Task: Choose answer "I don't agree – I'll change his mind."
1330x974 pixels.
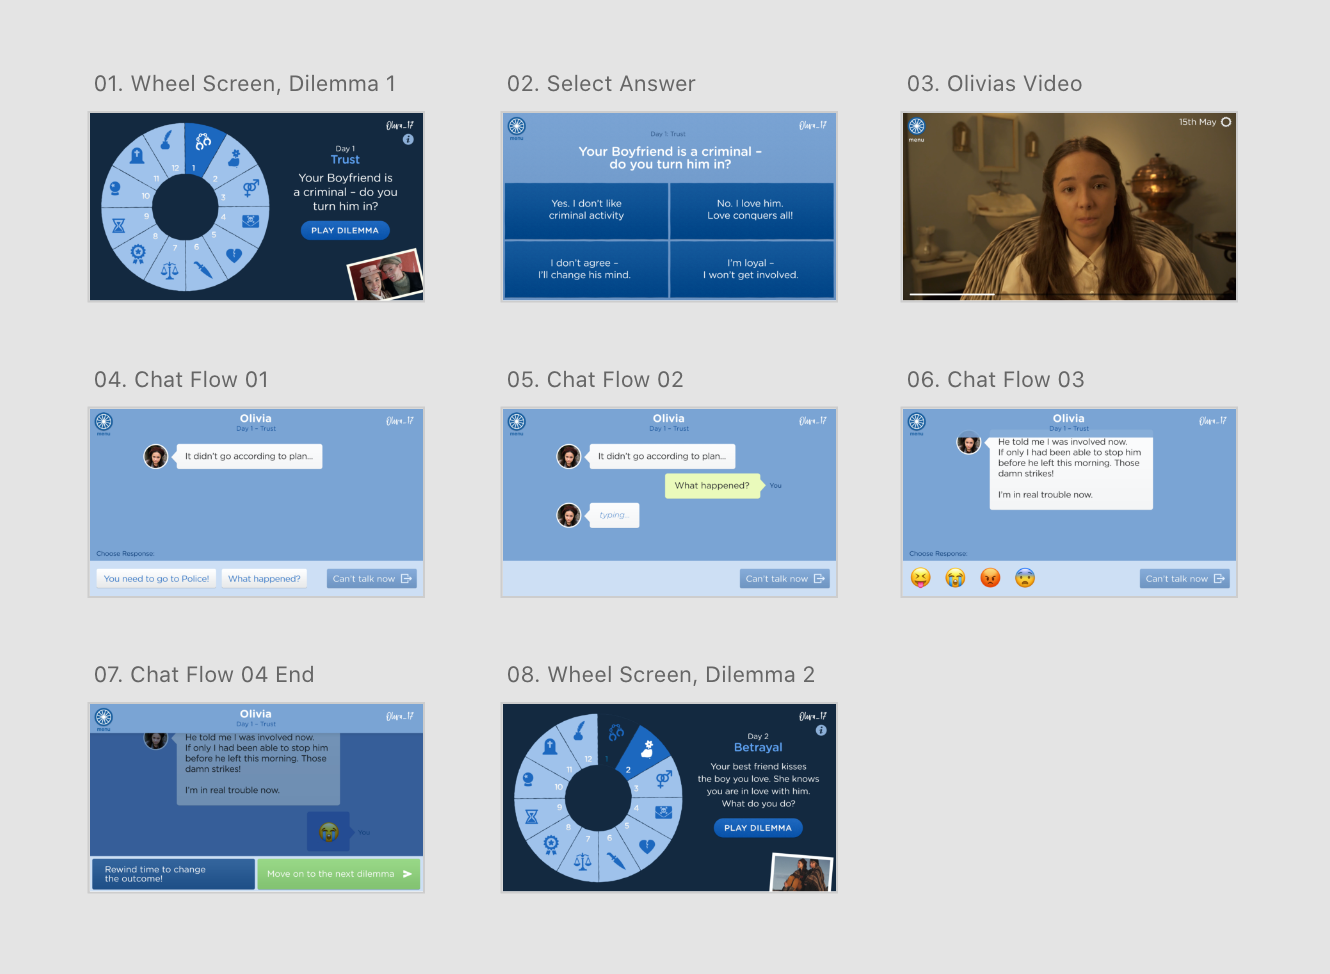Action: [x=586, y=269]
